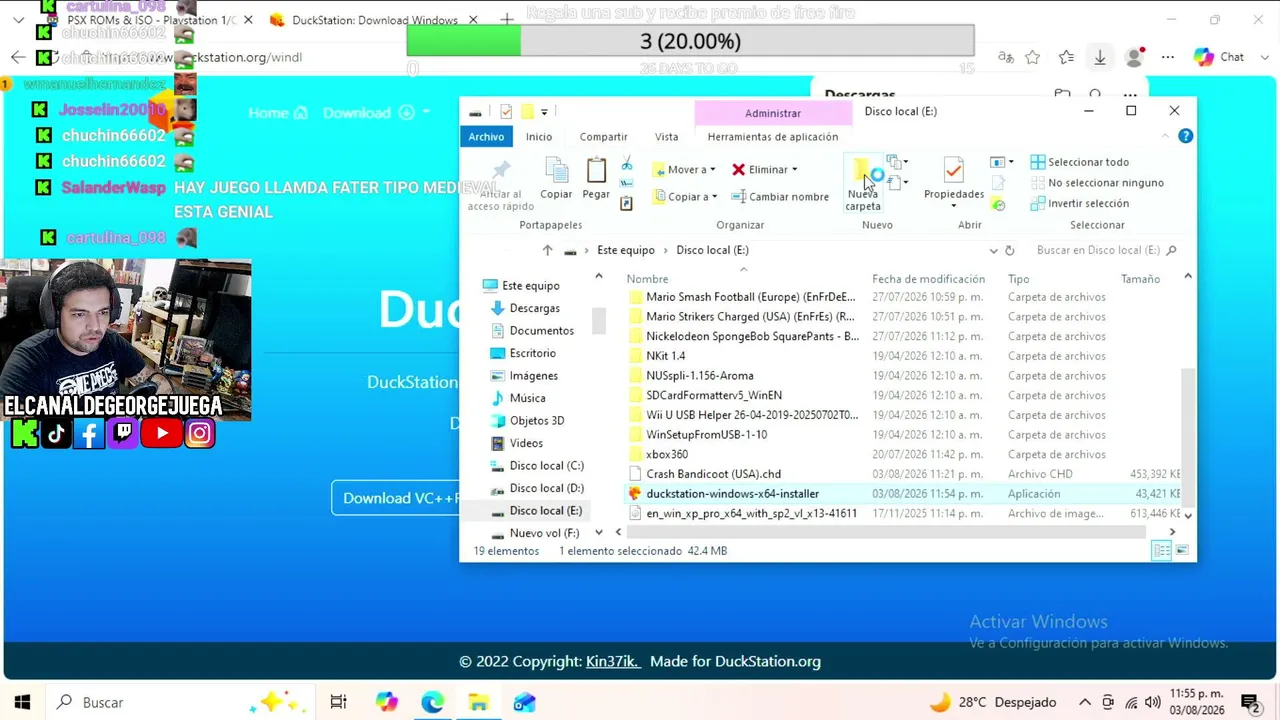Screen dimensions: 1280x720
Task: Switch to details view icon in status bar
Action: (x=1161, y=551)
